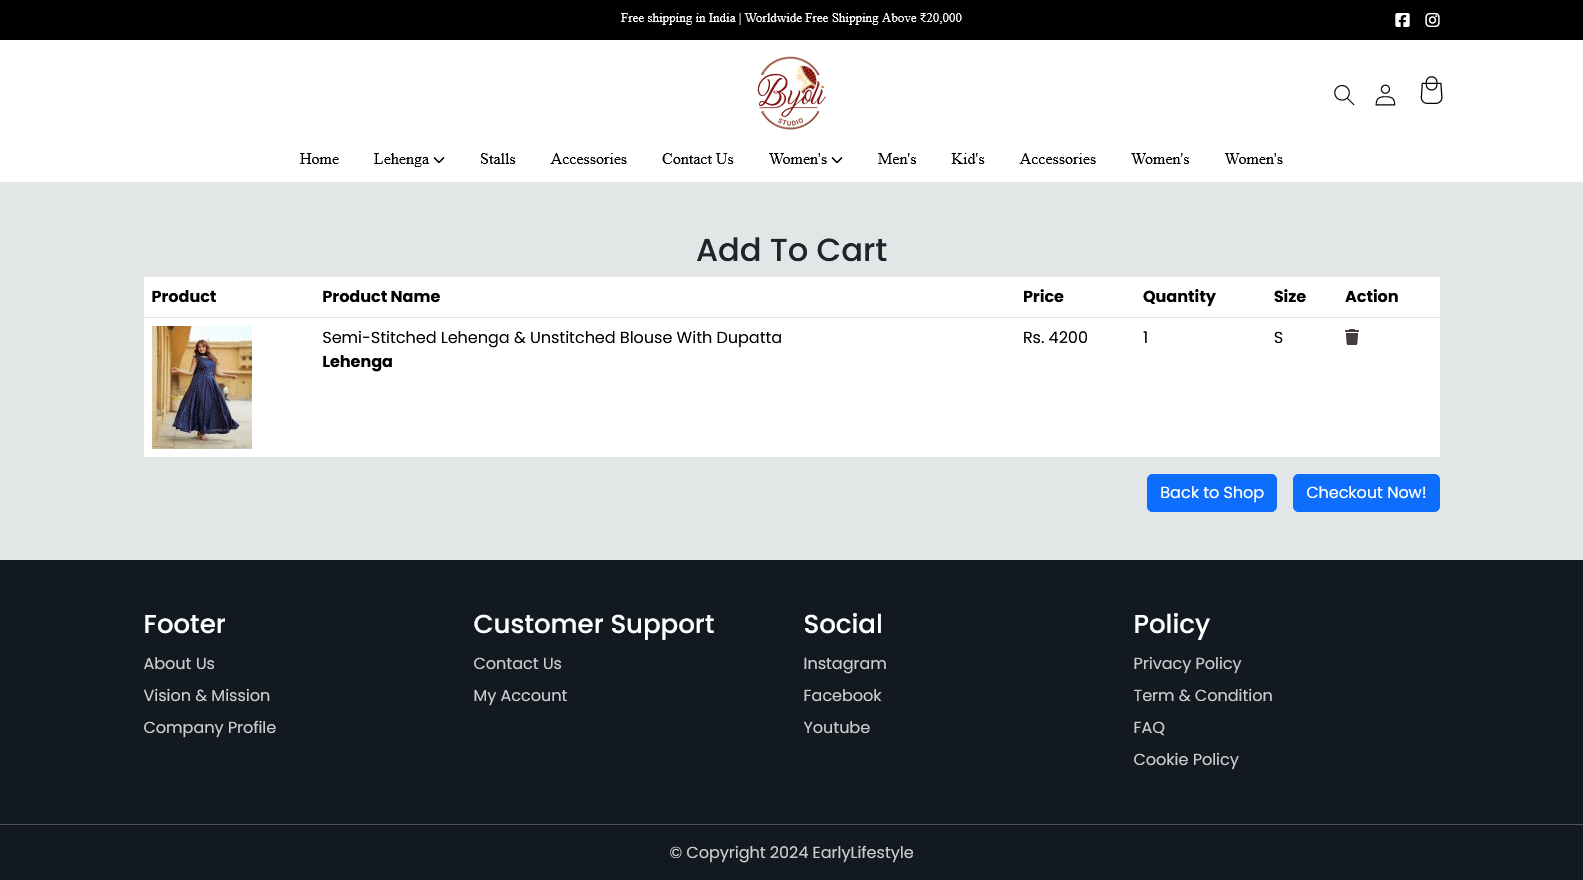Visit the Youtube link in Social
1583x880 pixels.
coord(836,728)
